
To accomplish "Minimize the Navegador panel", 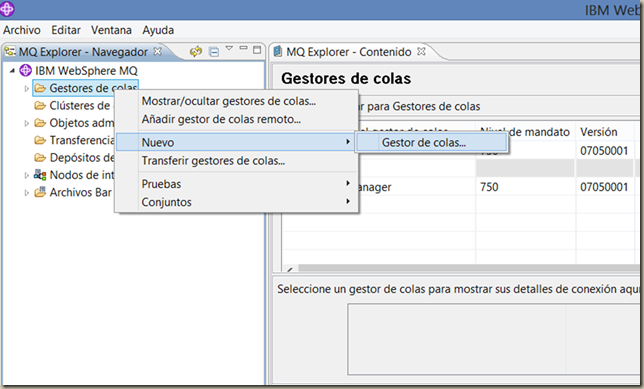I will (x=243, y=48).
